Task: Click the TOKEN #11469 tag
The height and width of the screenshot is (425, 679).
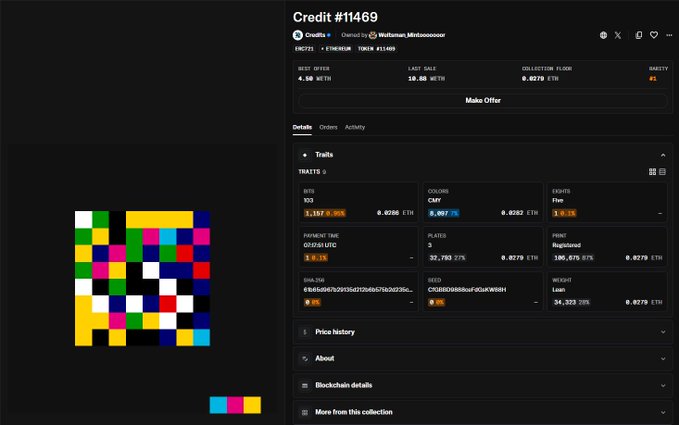Action: tap(376, 49)
